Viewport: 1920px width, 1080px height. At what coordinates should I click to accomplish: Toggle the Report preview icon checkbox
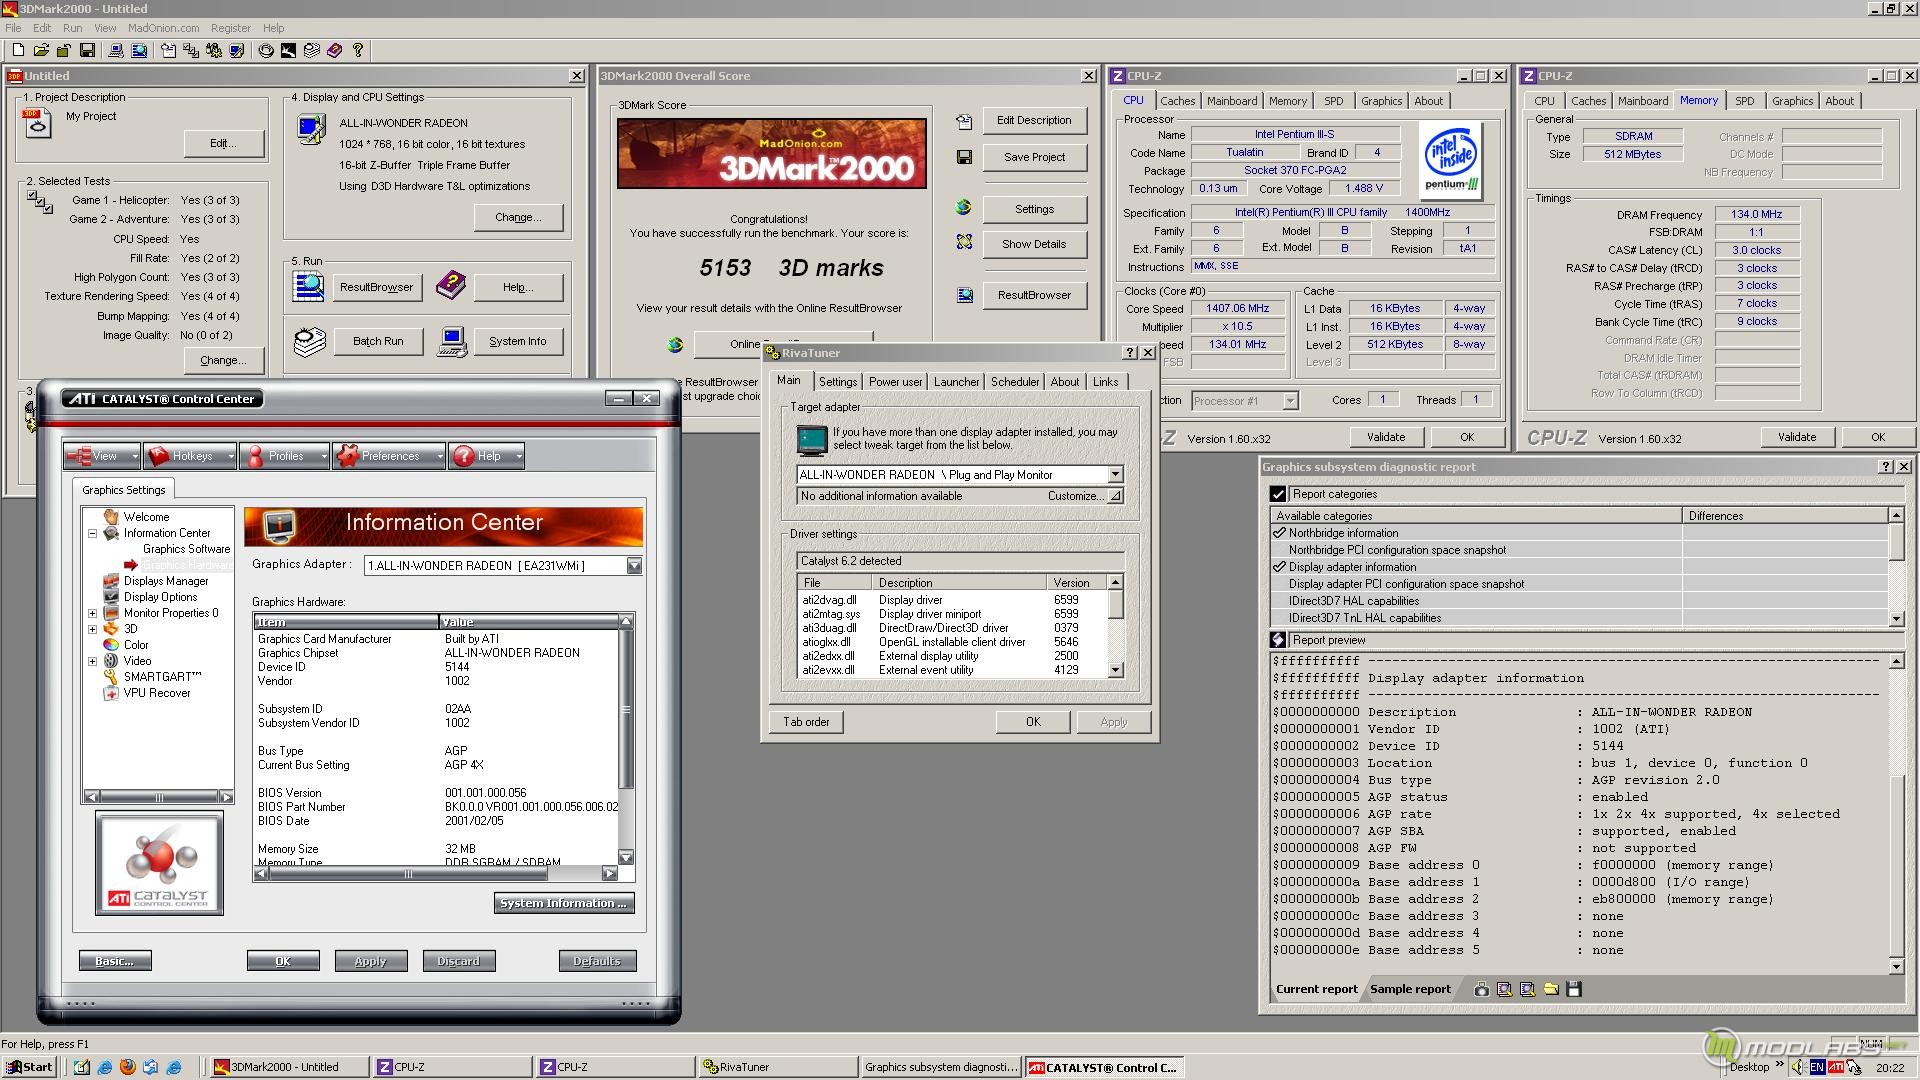1277,640
